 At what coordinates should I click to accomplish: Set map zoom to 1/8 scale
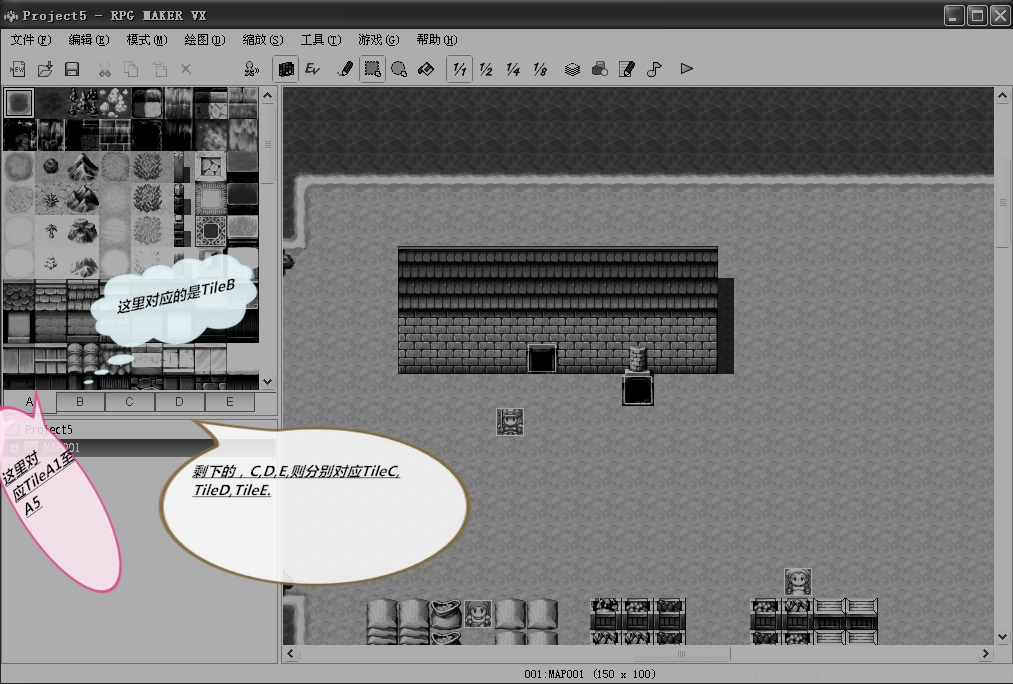pyautogui.click(x=541, y=69)
